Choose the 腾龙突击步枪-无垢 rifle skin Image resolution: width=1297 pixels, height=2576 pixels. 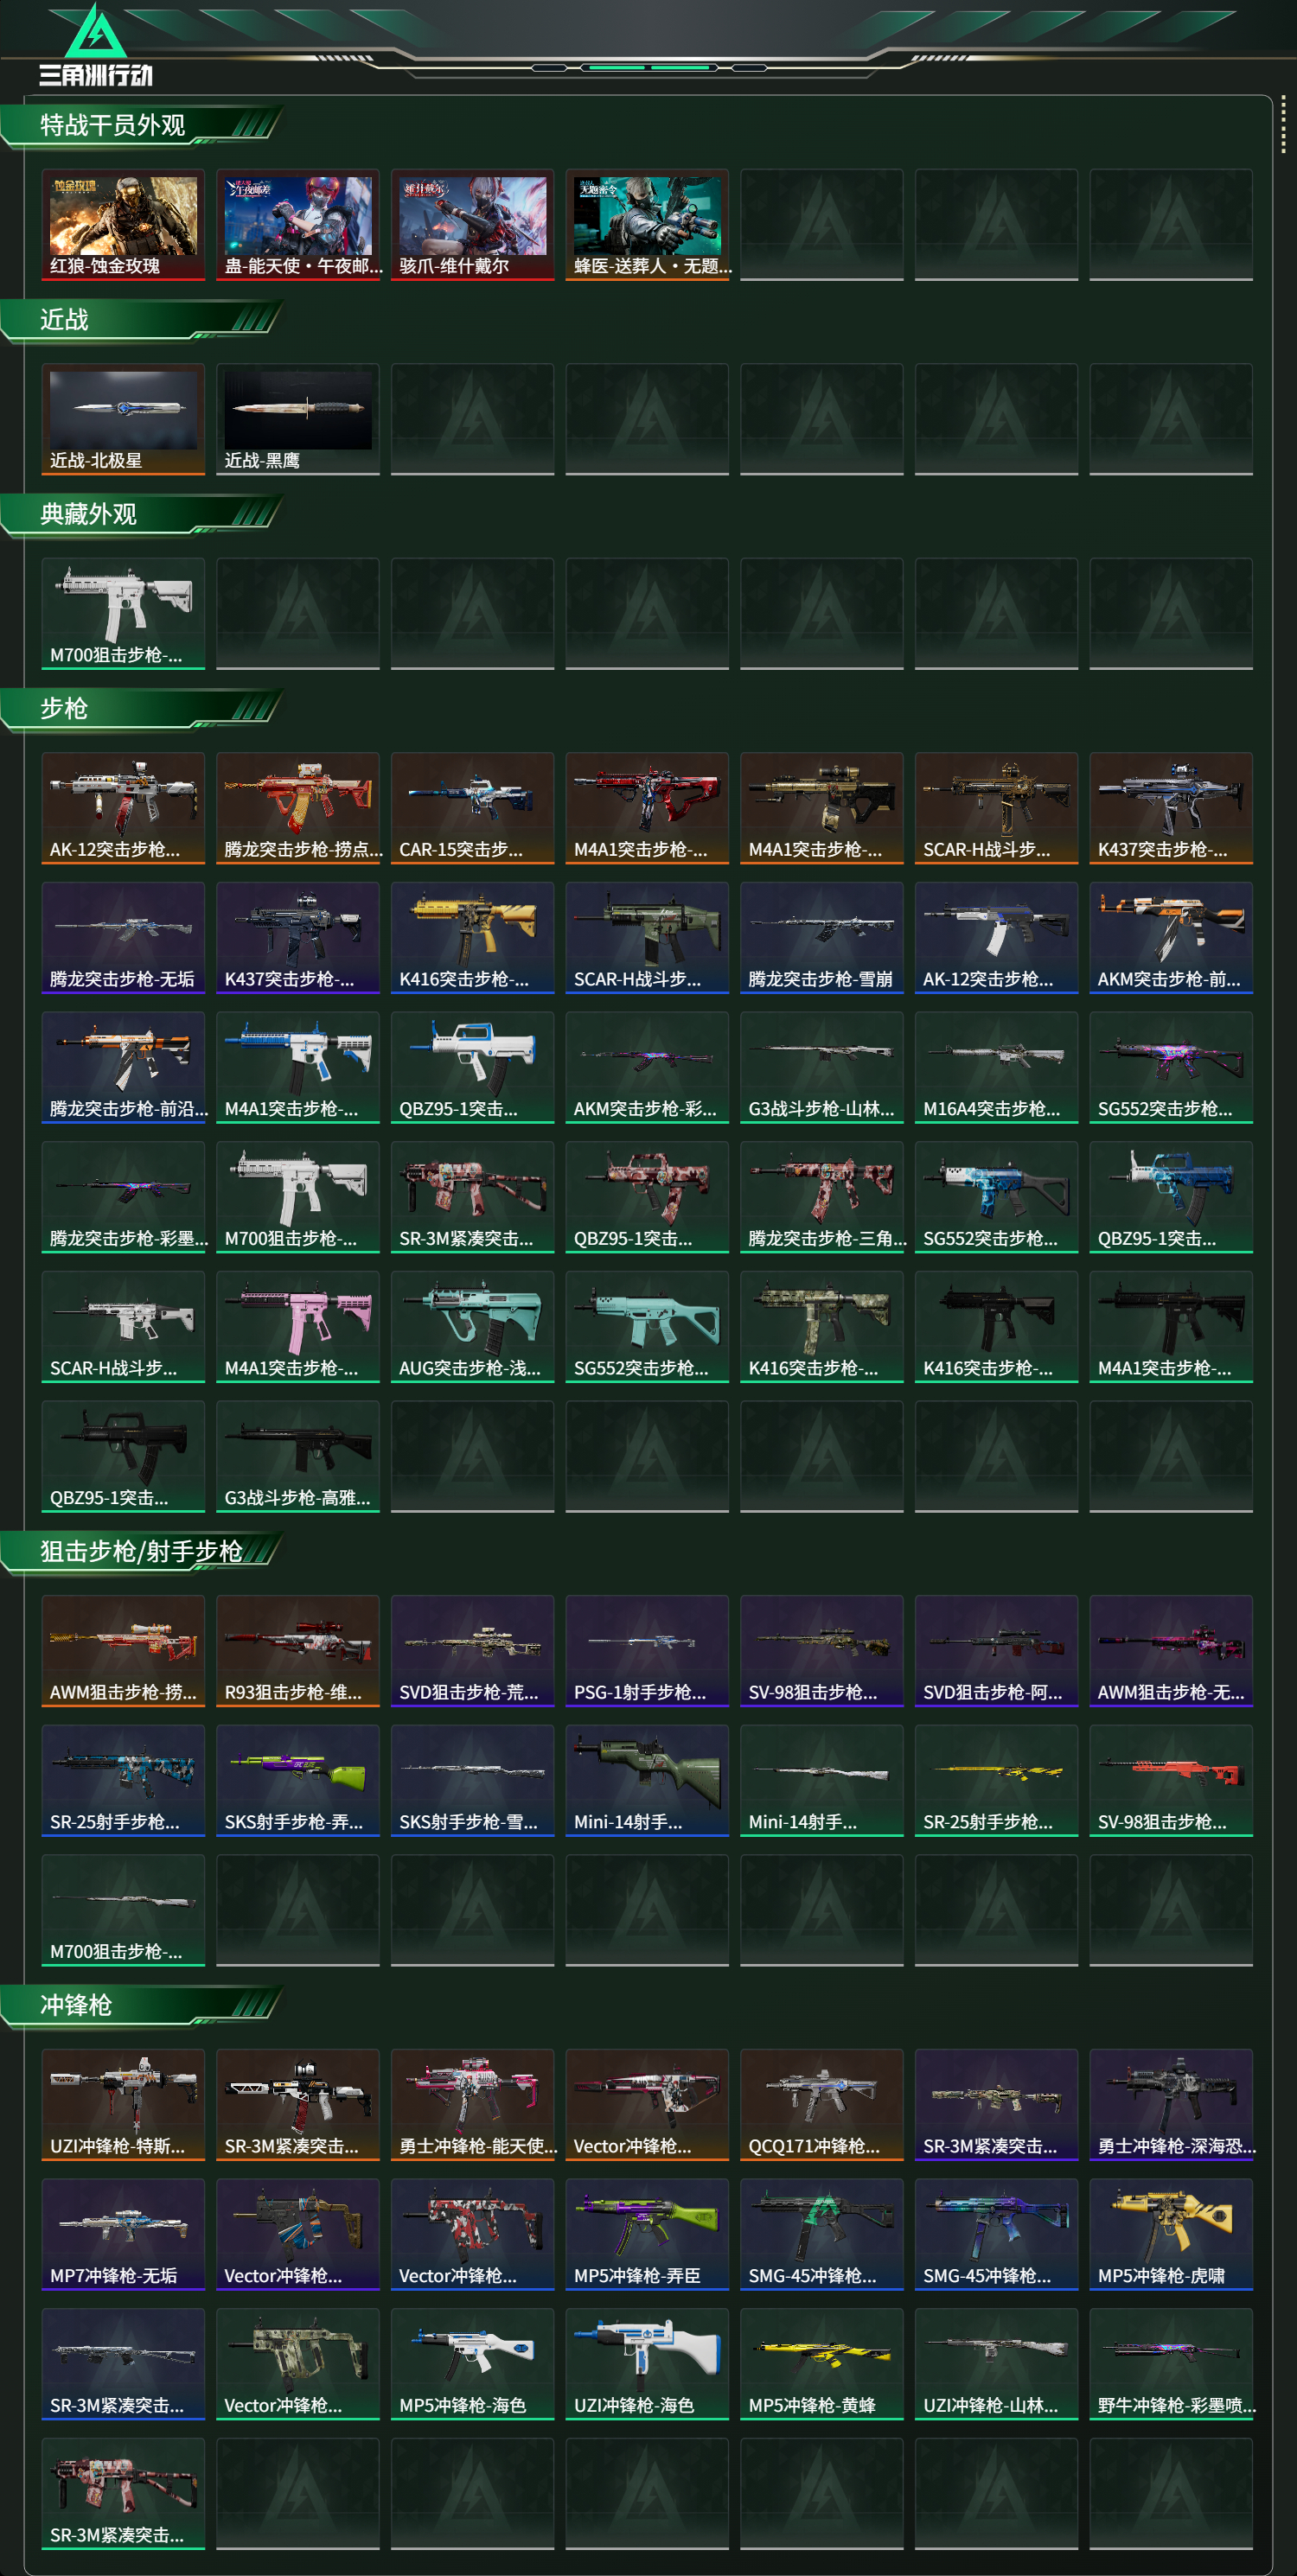[123, 938]
